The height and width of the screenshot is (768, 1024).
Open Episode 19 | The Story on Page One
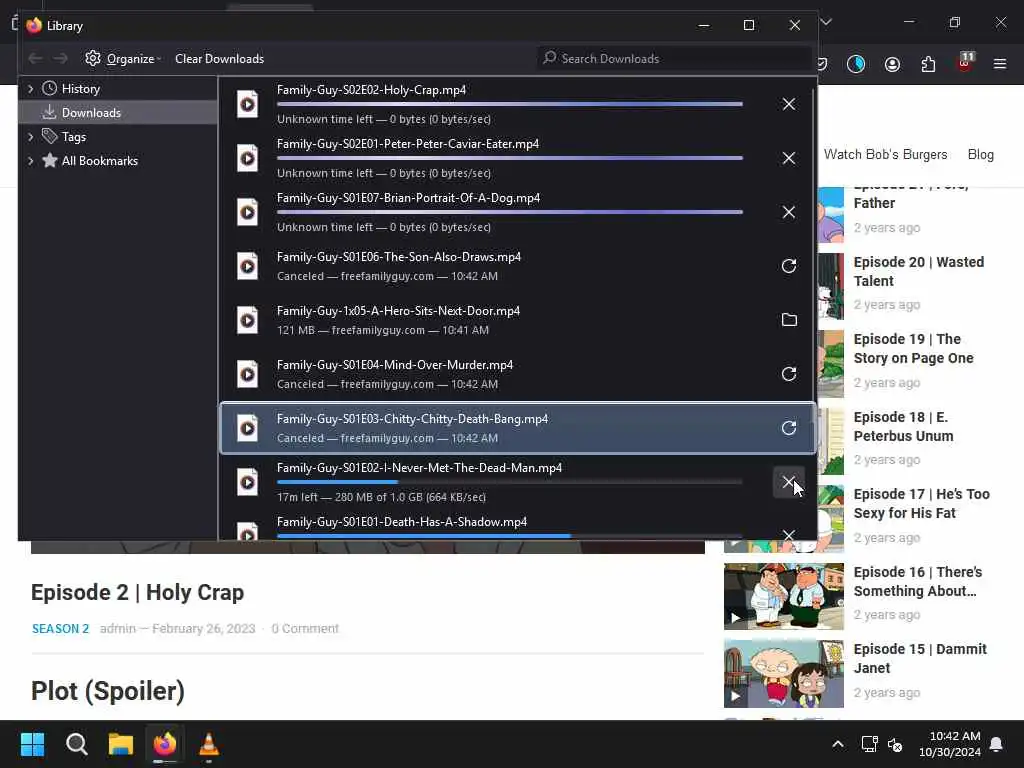(x=913, y=349)
